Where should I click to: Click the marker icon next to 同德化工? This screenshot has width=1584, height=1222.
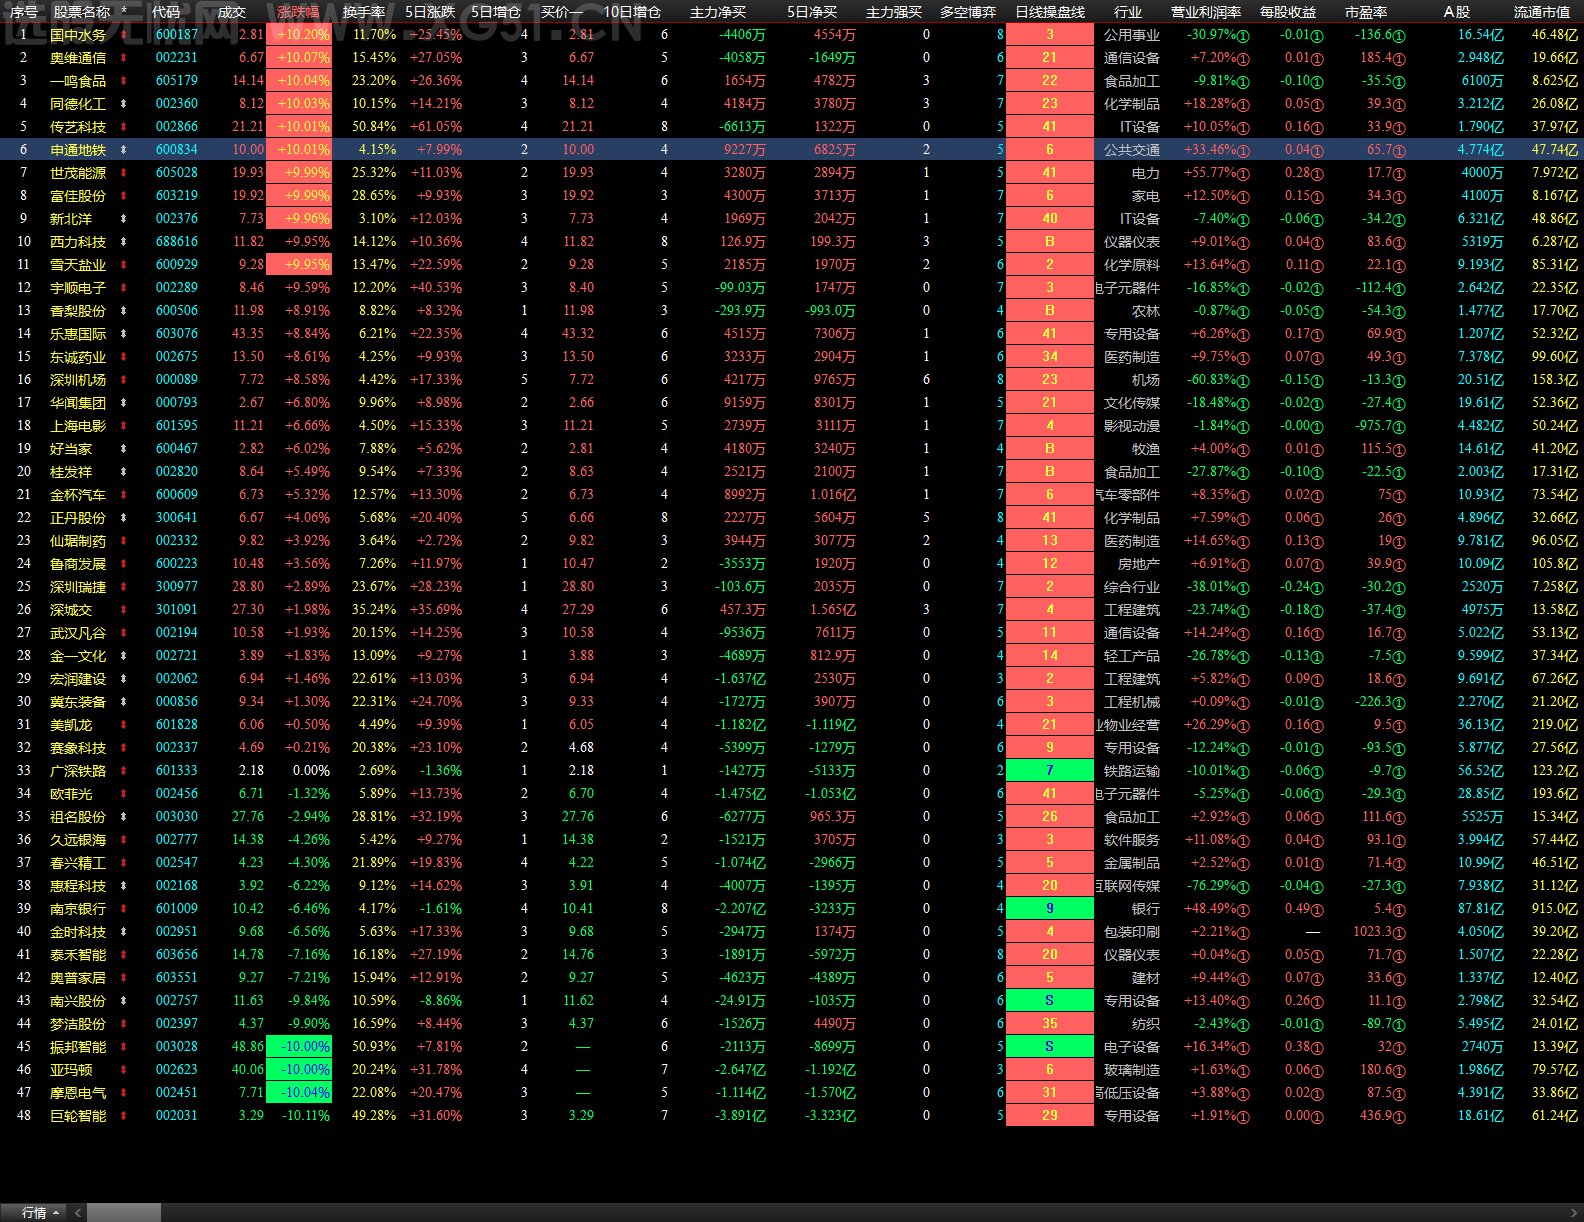coord(124,104)
